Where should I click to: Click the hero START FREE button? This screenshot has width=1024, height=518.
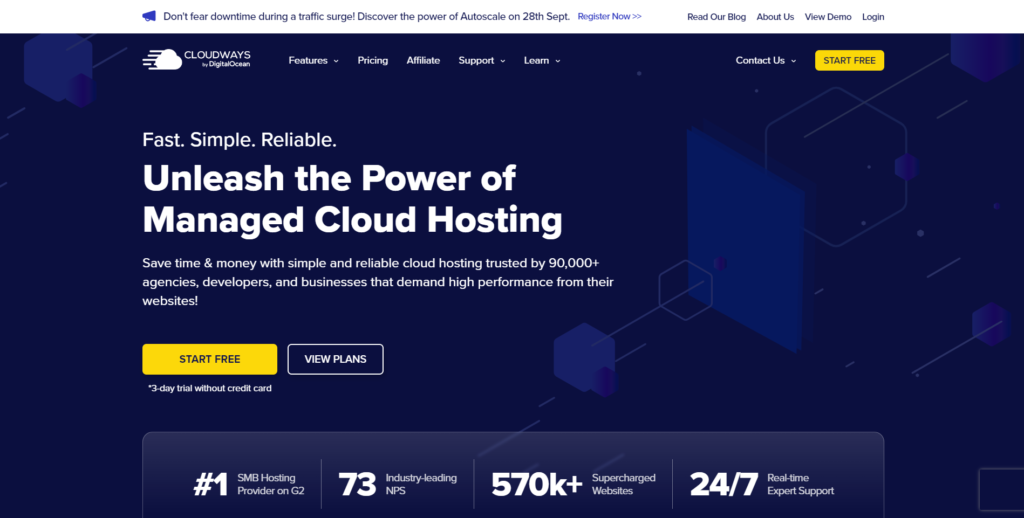coord(210,359)
